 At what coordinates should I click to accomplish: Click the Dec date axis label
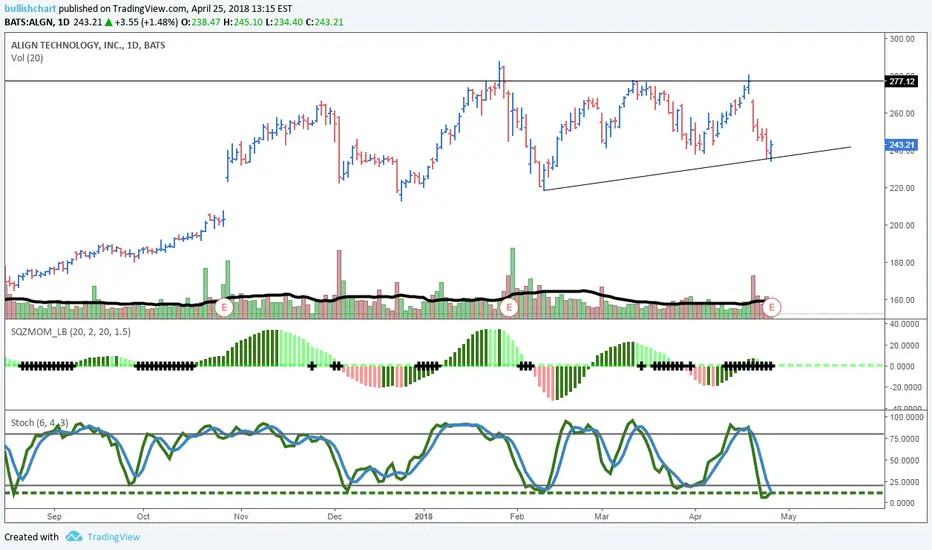coord(335,516)
